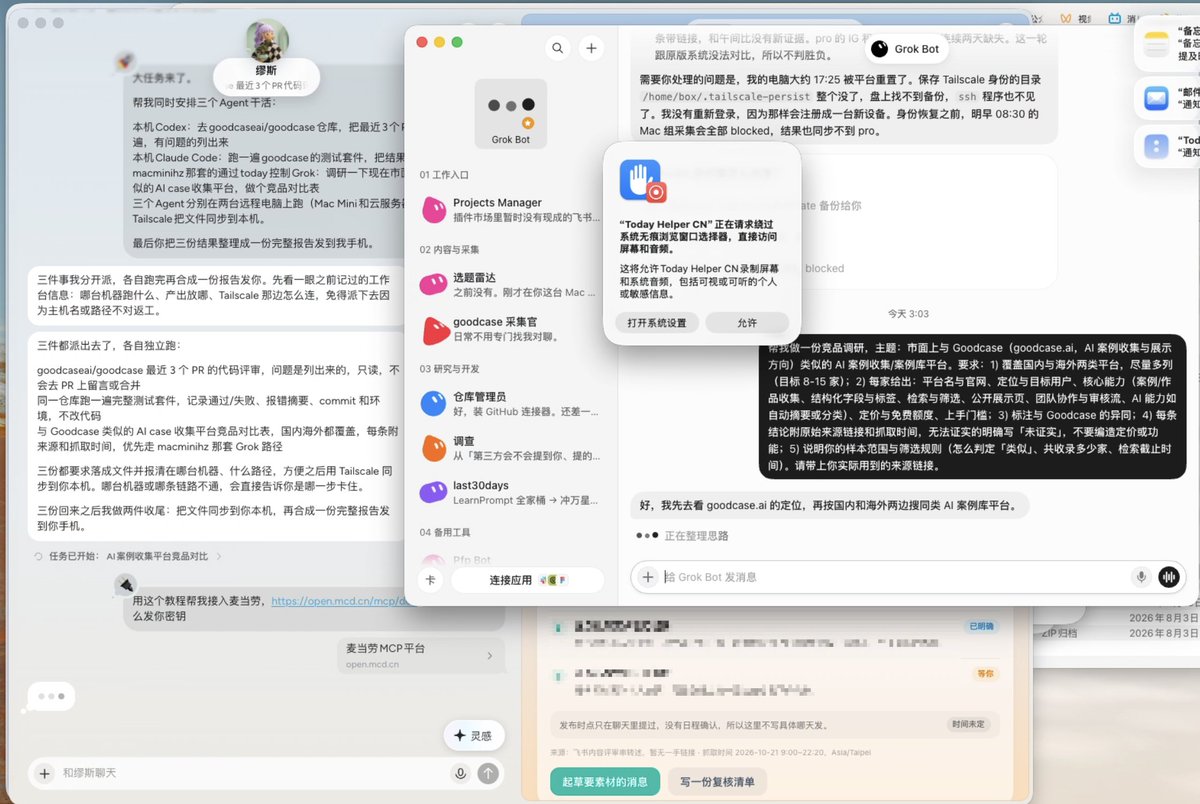Viewport: 1200px width, 804px height.
Task: Open the 调查 conversation
Action: [x=511, y=447]
